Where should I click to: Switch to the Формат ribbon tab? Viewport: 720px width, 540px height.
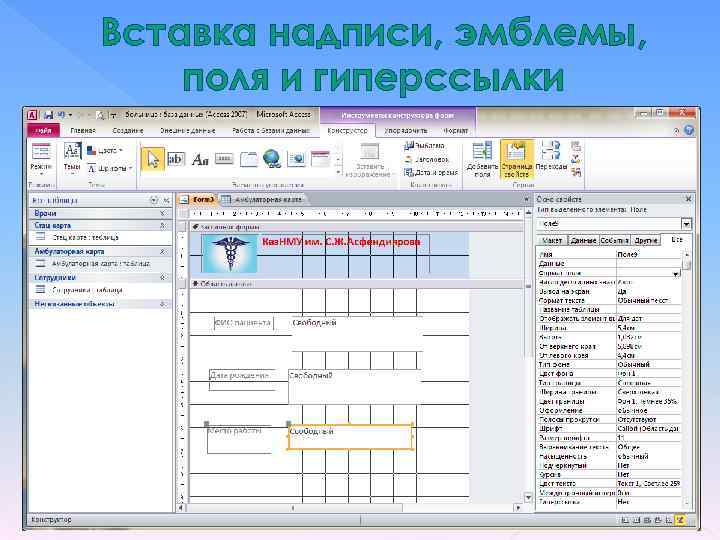[x=456, y=130]
